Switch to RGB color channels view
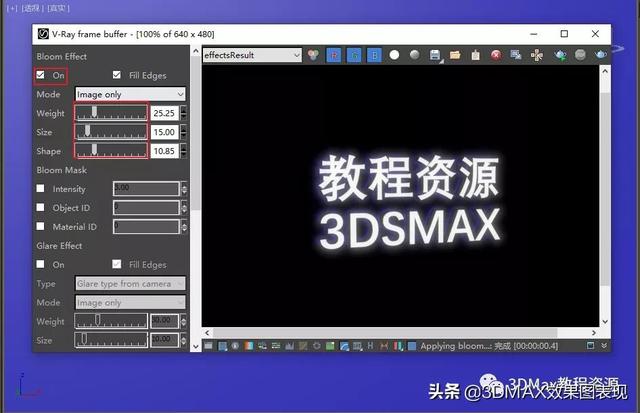 pos(313,55)
